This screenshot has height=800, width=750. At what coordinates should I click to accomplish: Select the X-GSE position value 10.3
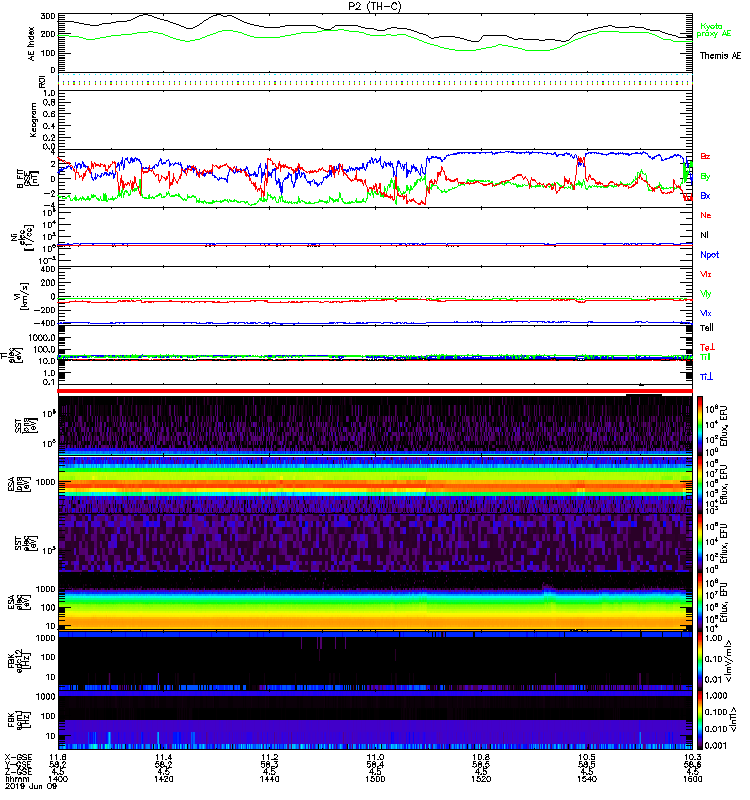point(692,757)
